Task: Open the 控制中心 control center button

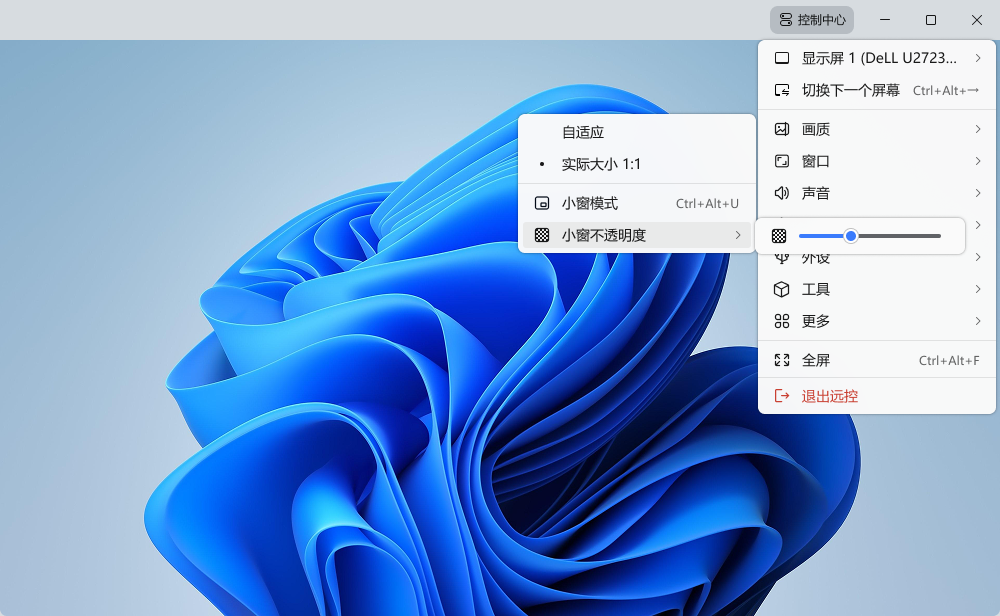Action: click(811, 20)
